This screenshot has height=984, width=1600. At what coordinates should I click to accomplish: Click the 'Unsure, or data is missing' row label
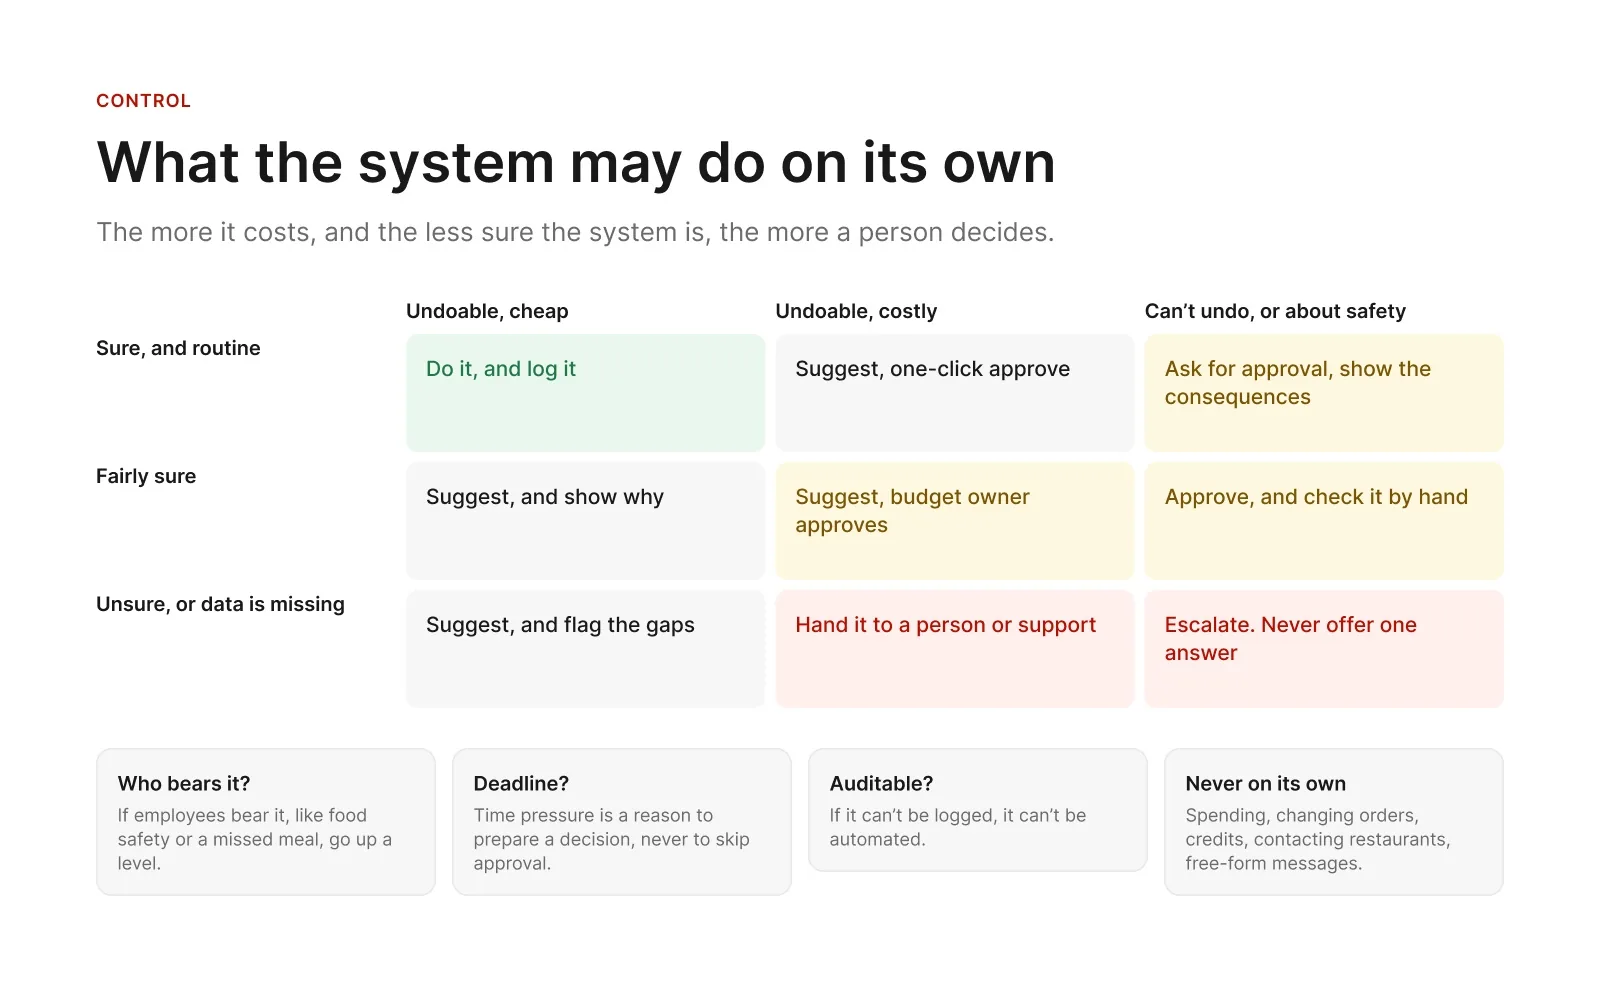click(220, 604)
